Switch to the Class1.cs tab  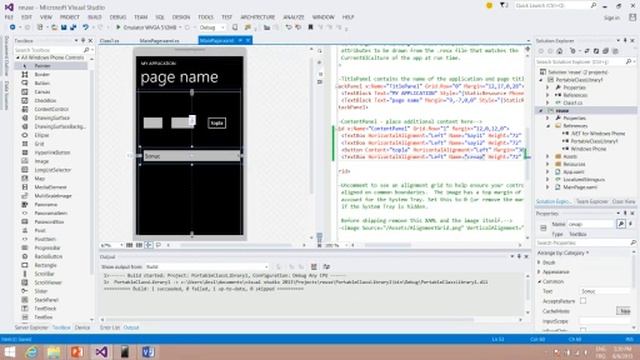coord(109,41)
